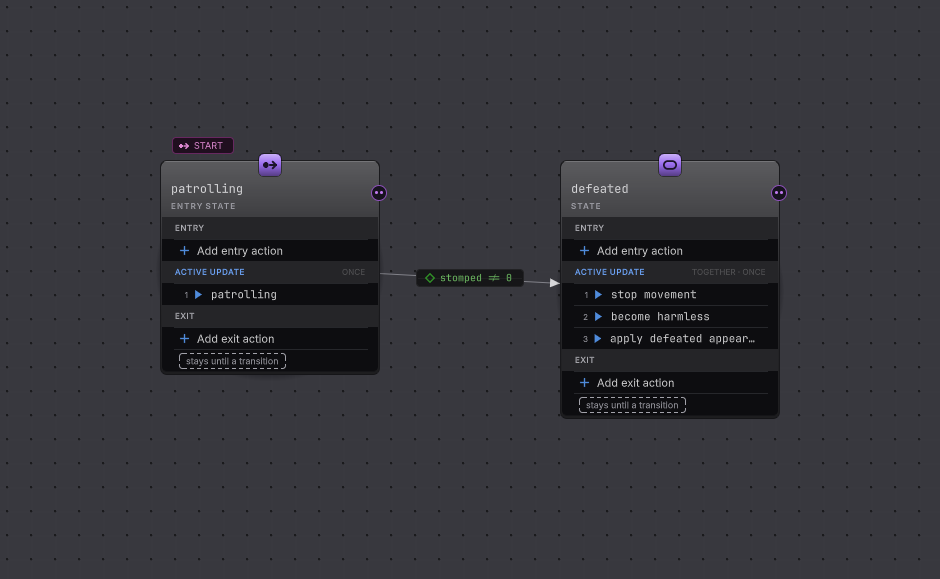
Task: Click the connector port on defeated node
Action: [779, 193]
